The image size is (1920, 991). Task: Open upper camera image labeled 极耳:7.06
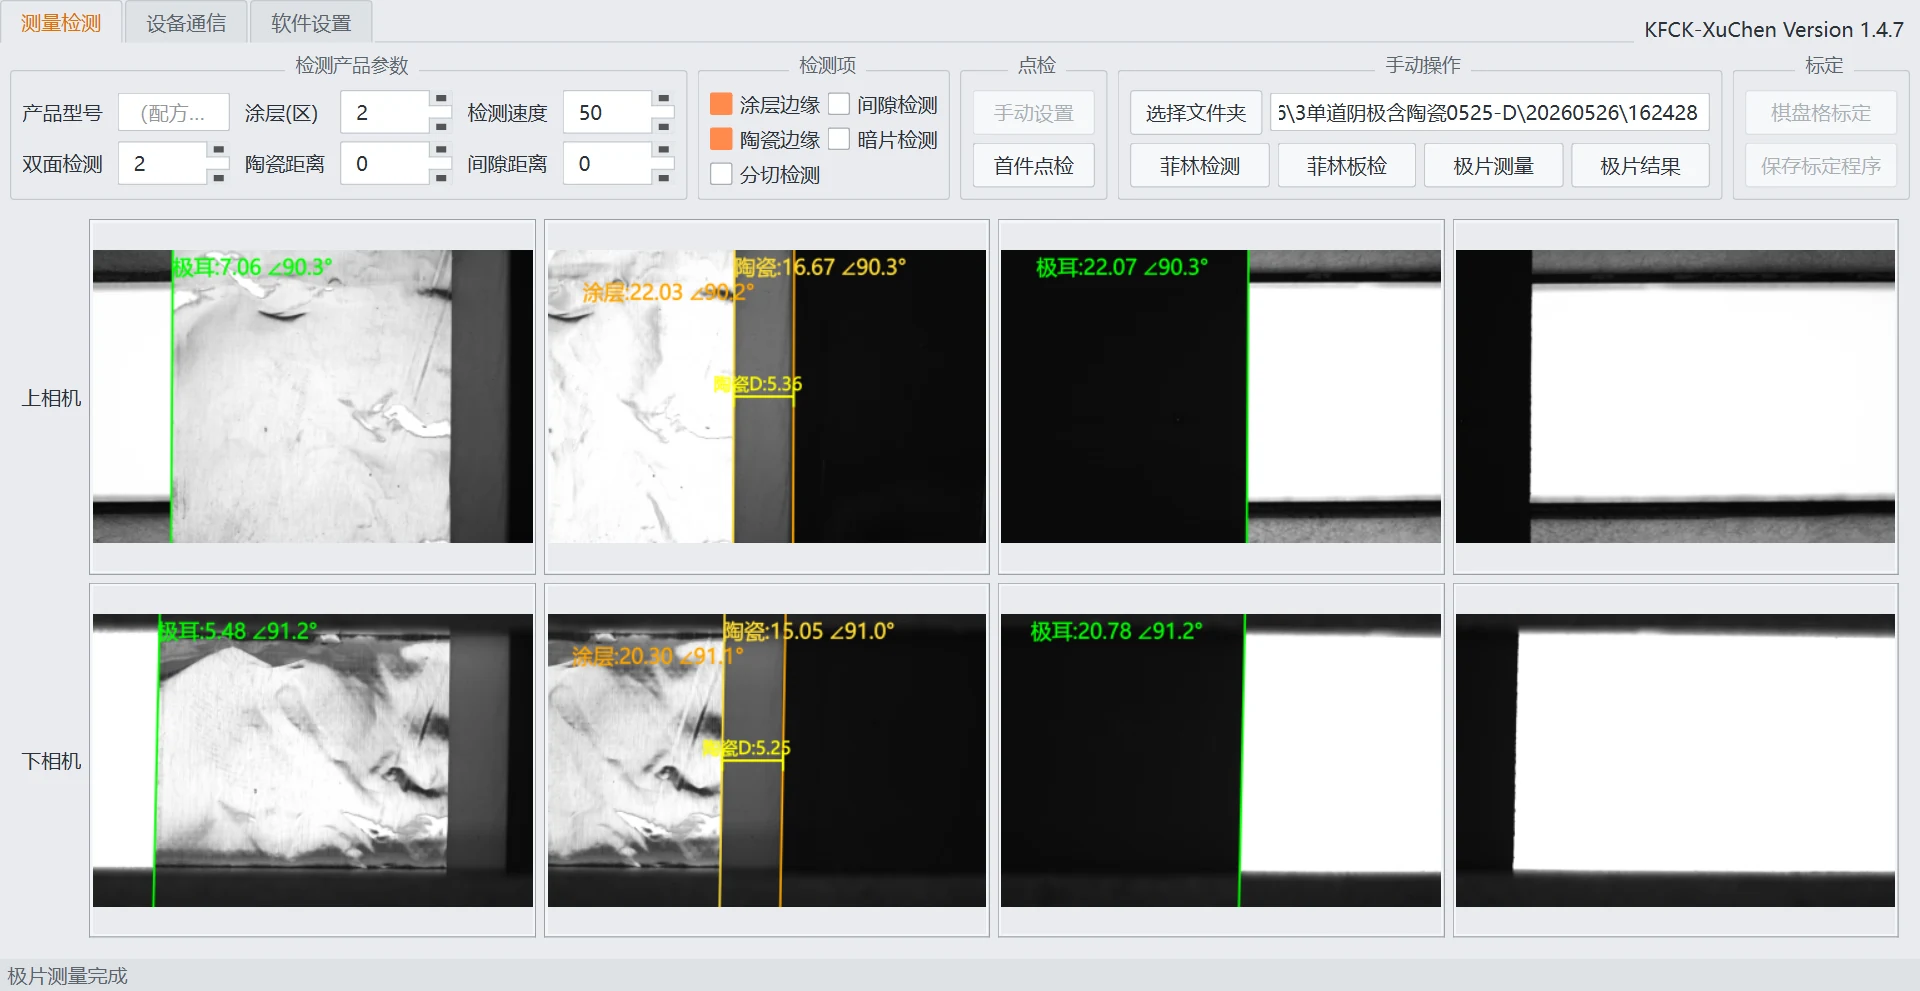coord(313,396)
